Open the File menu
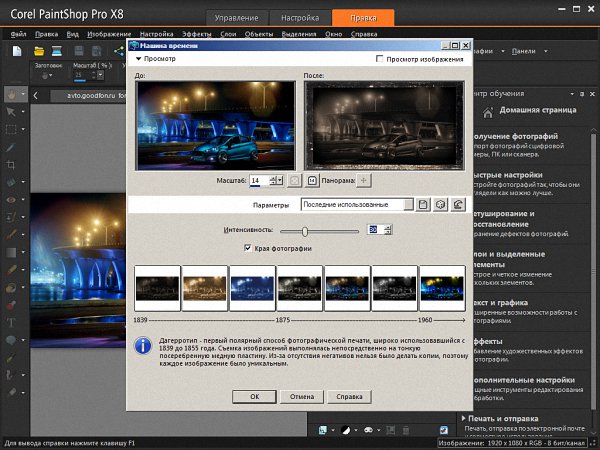600x450 pixels. pyautogui.click(x=18, y=34)
